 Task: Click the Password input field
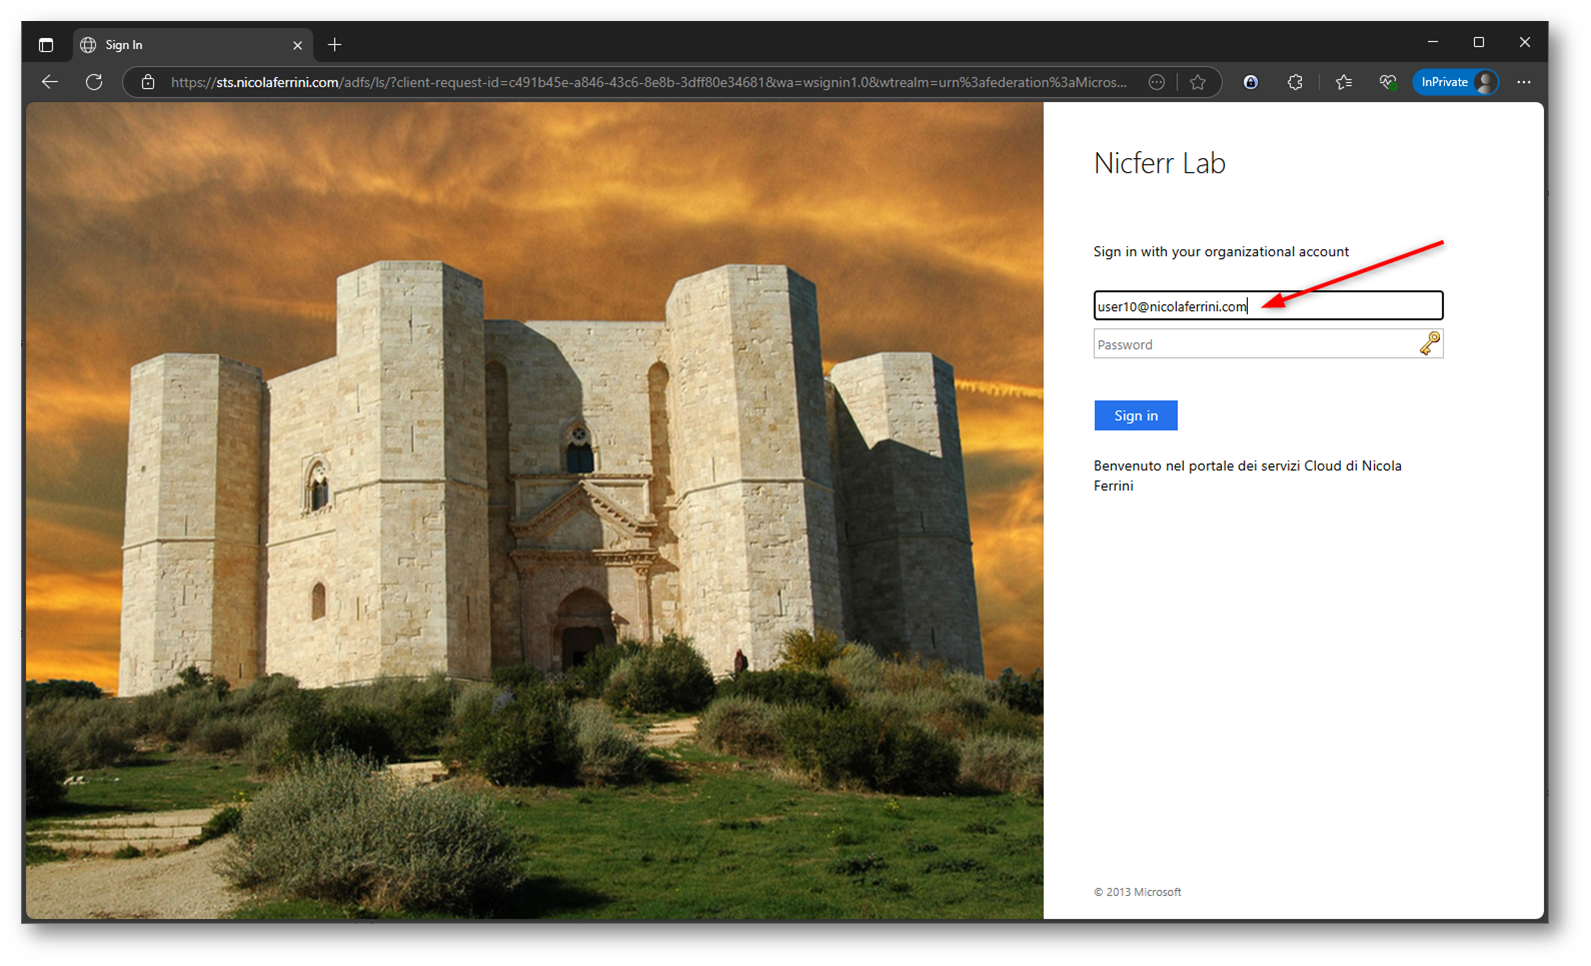[x=1268, y=344]
